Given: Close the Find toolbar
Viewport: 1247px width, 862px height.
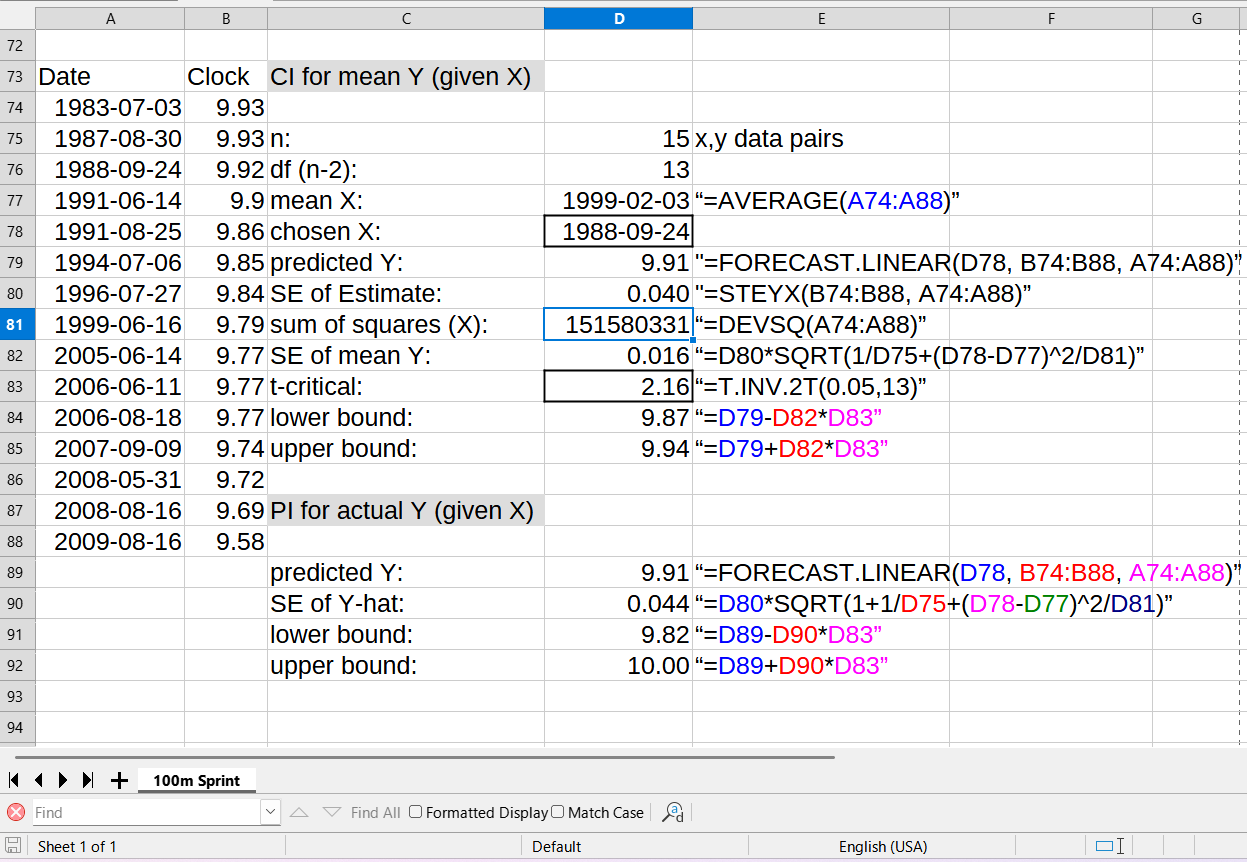Looking at the screenshot, I should 16,812.
